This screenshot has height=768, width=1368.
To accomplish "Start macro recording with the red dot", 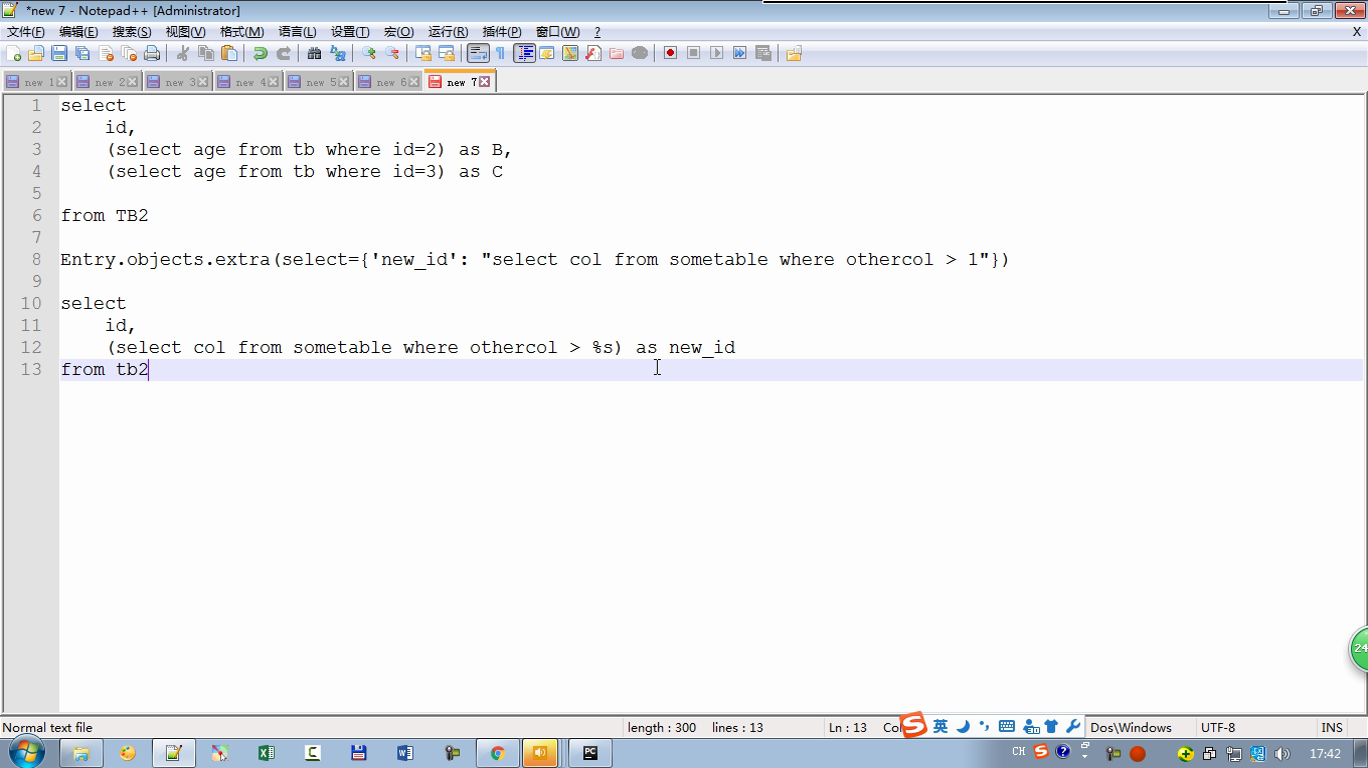I will 670,53.
